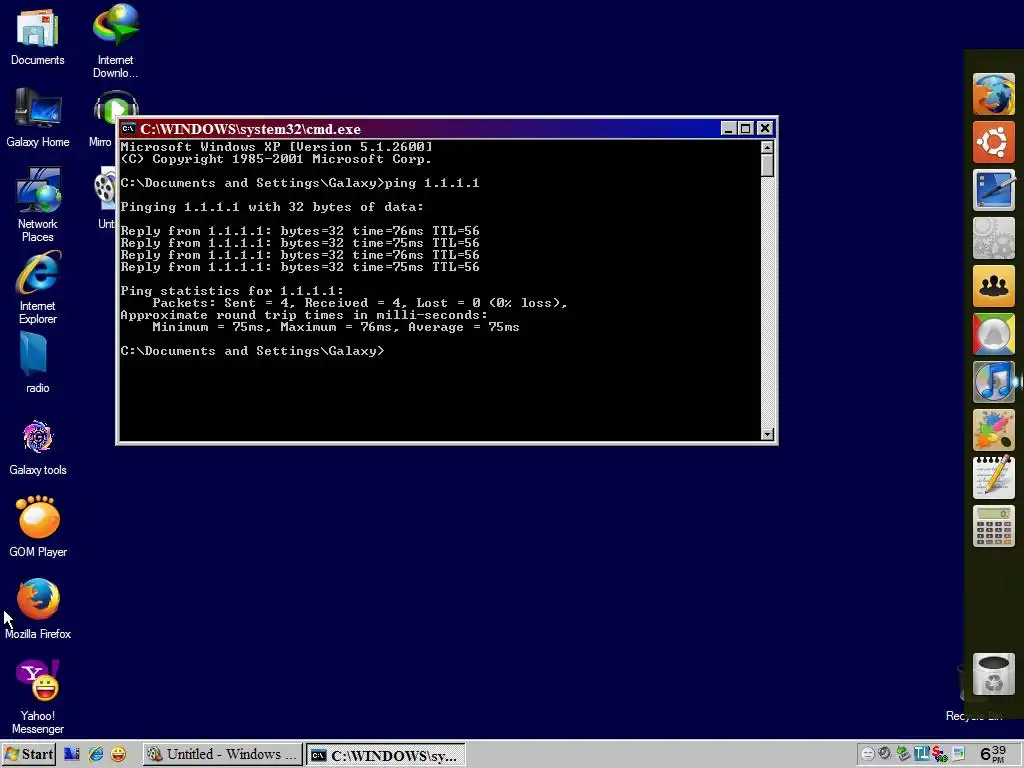Click cmd window scrollbar down arrow
1024x768 pixels.
pos(767,434)
